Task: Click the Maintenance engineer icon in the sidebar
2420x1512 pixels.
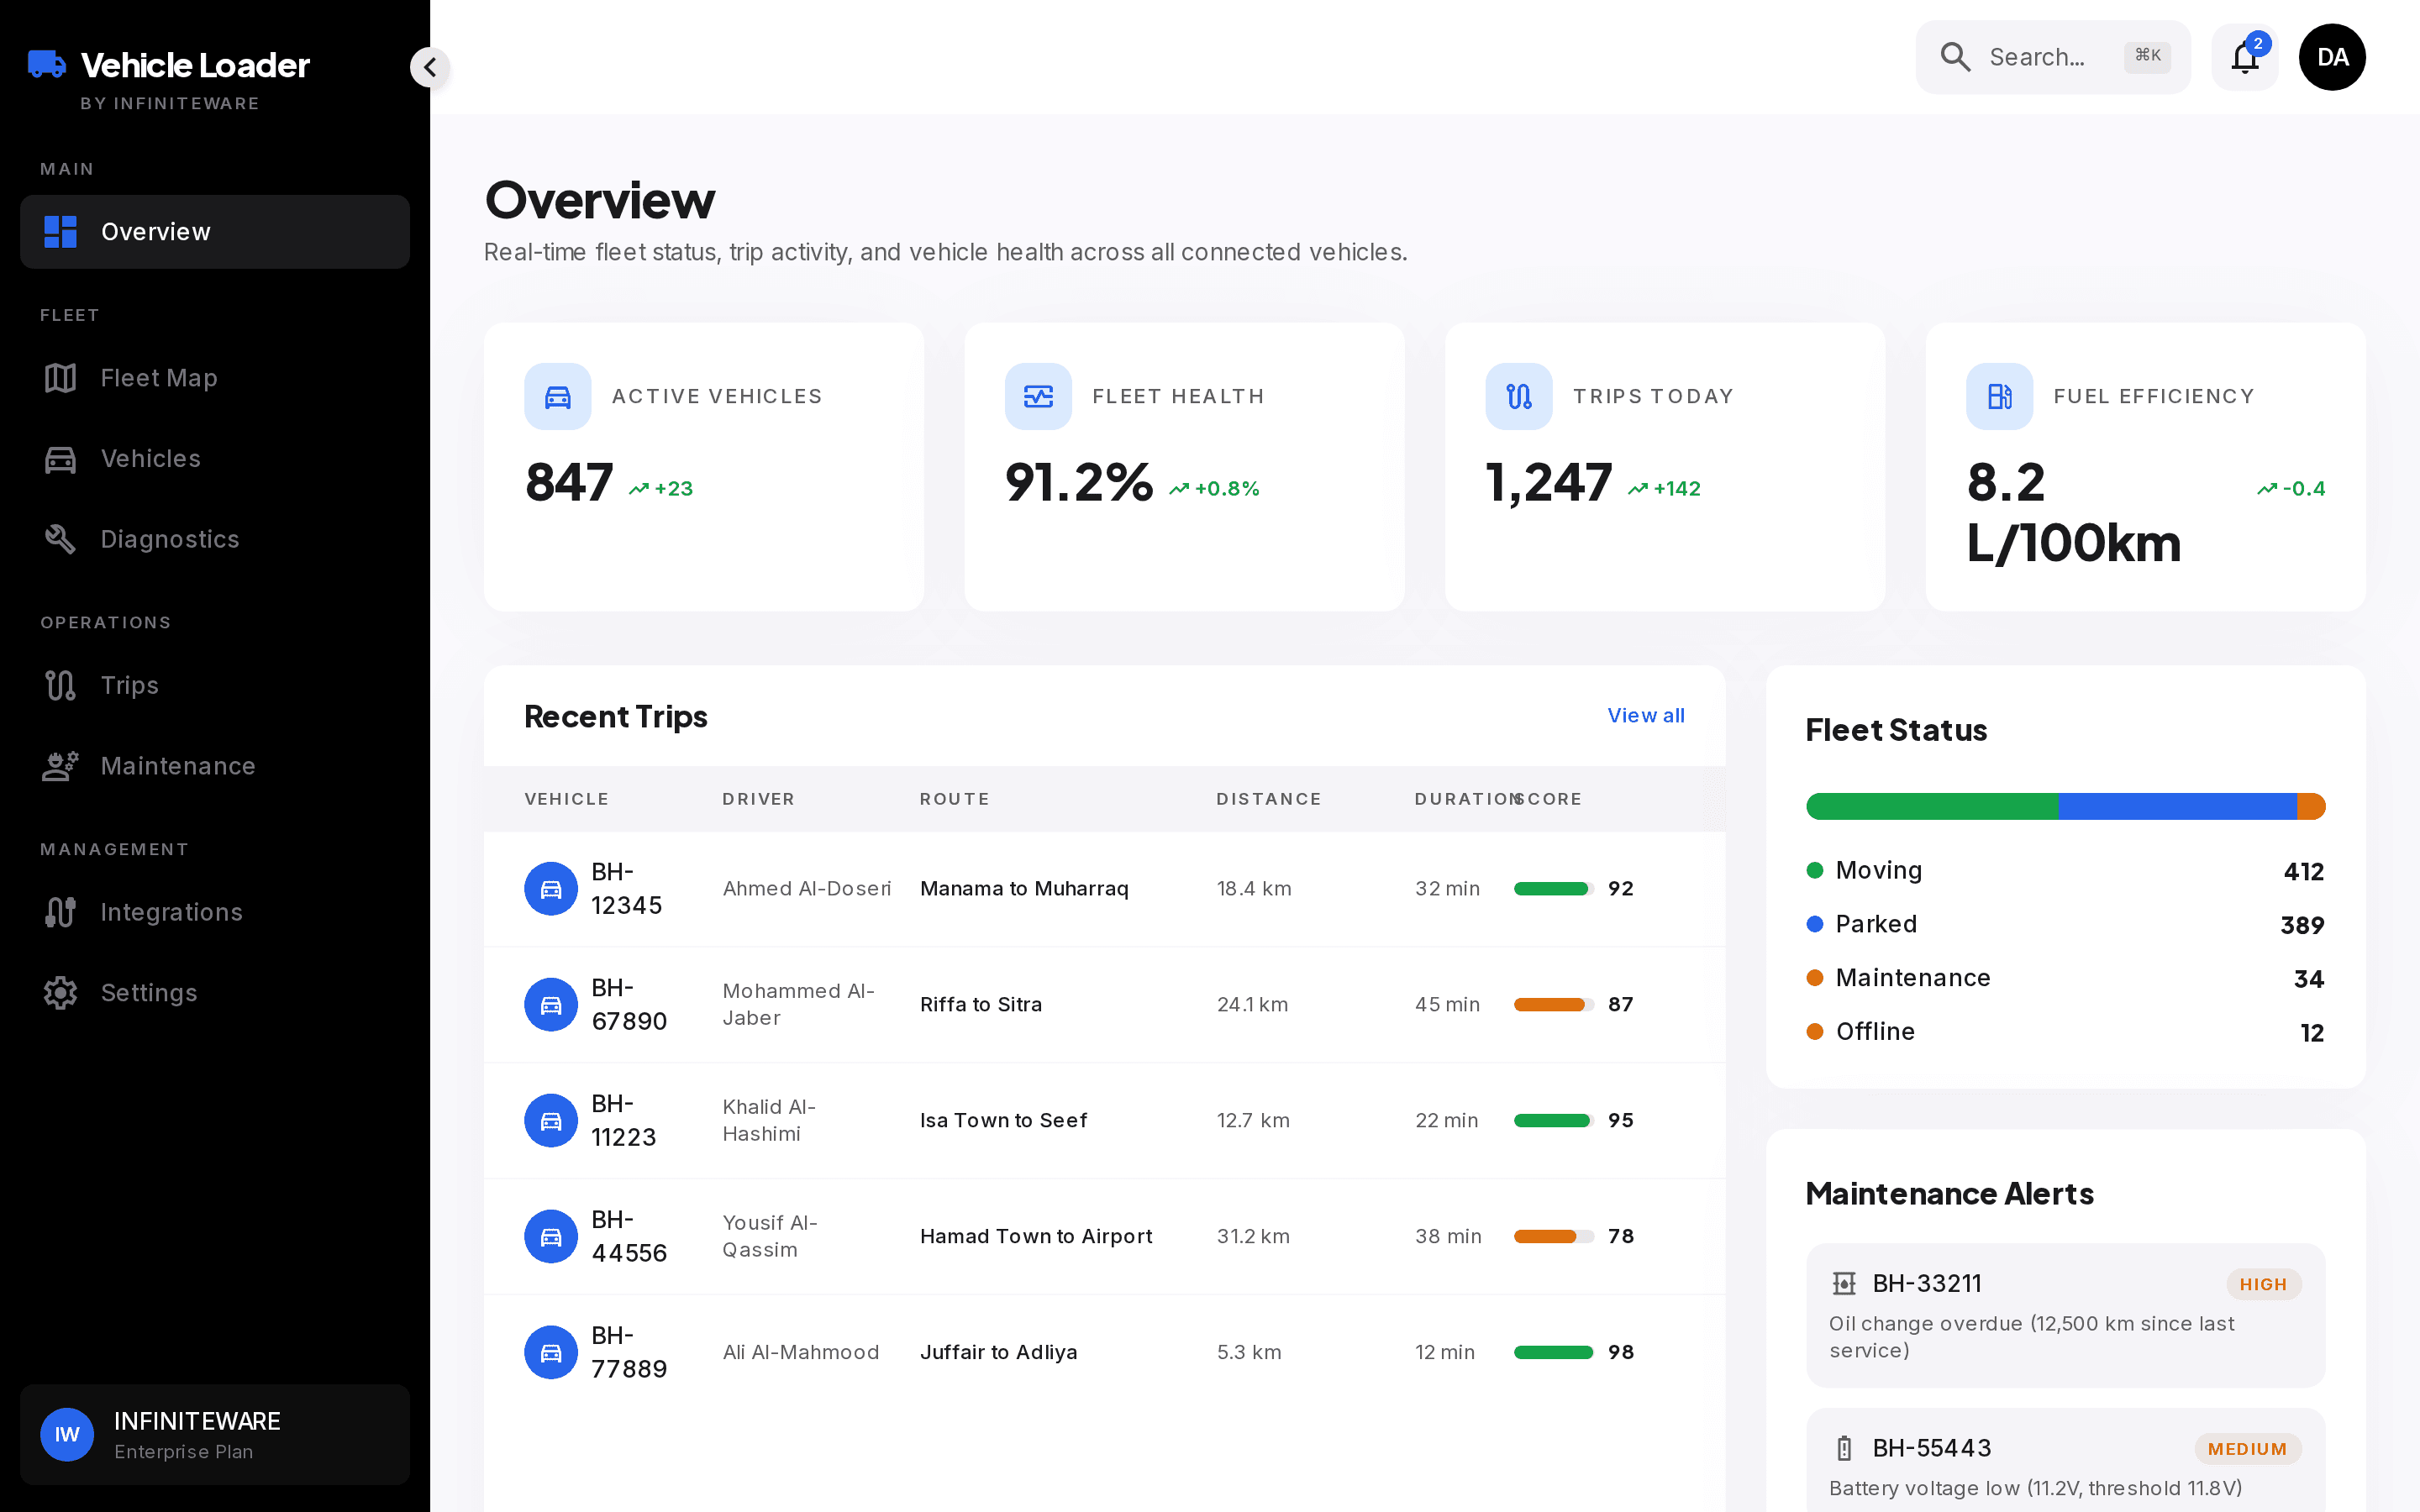Action: pyautogui.click(x=60, y=766)
